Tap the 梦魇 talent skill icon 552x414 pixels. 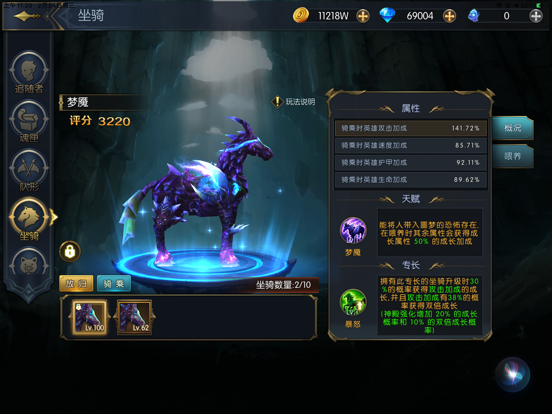(353, 231)
